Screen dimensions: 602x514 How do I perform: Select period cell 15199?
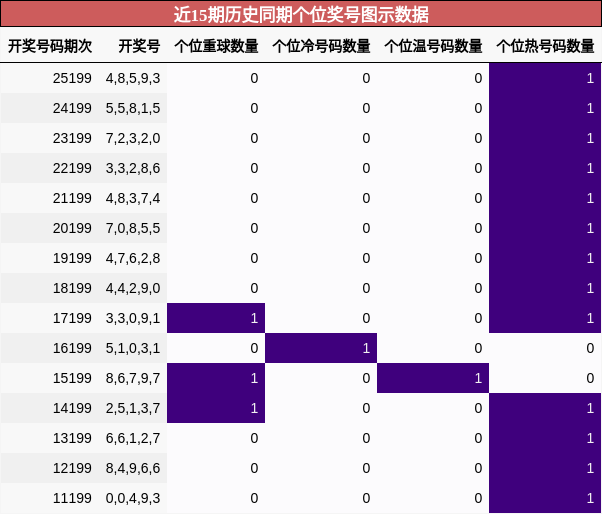[x=72, y=378]
